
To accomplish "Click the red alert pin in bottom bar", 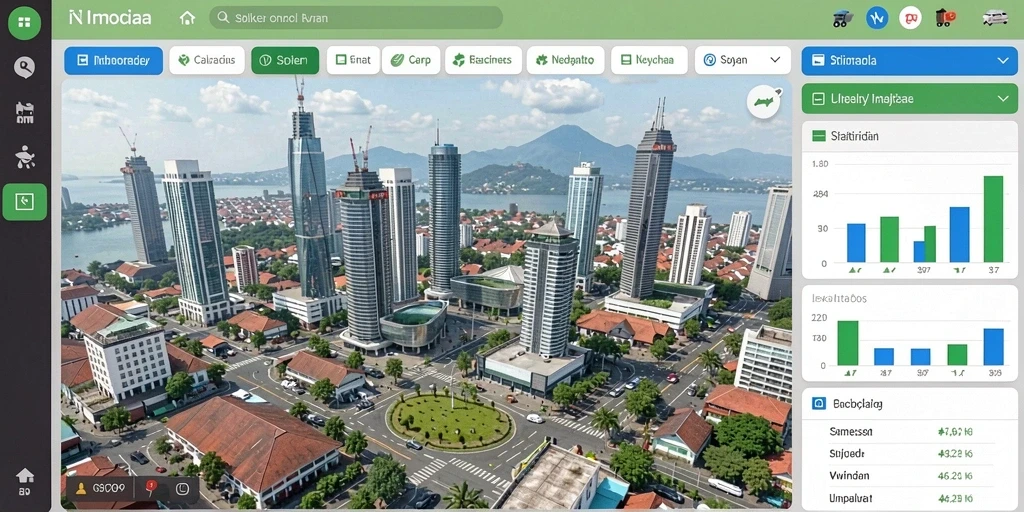I will click(151, 487).
